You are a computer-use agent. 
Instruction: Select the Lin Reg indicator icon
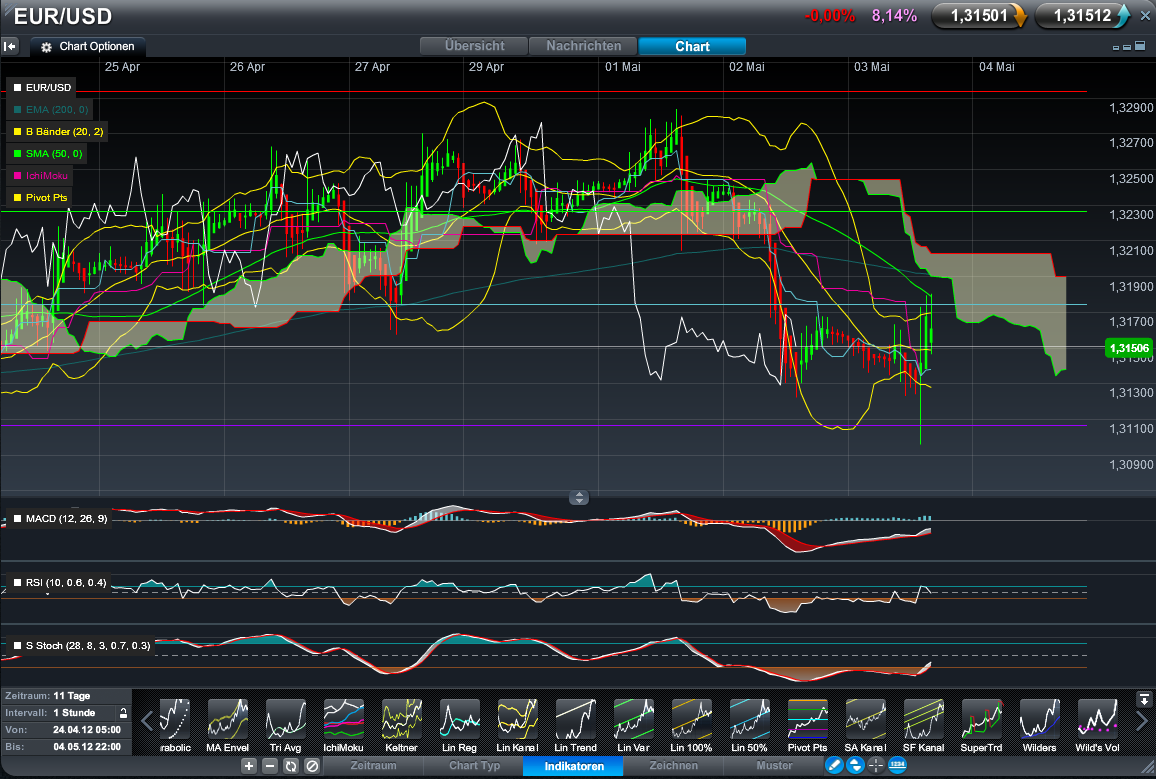(x=459, y=719)
